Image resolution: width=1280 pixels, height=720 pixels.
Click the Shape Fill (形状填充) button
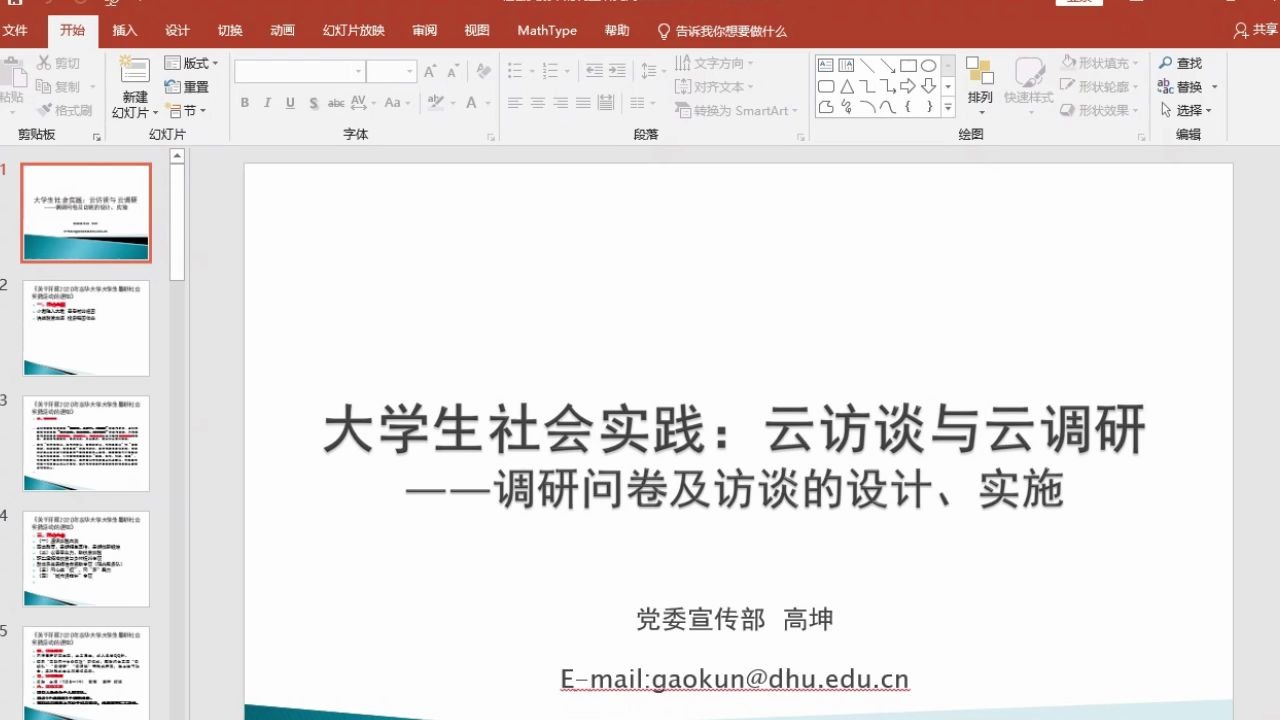1099,63
